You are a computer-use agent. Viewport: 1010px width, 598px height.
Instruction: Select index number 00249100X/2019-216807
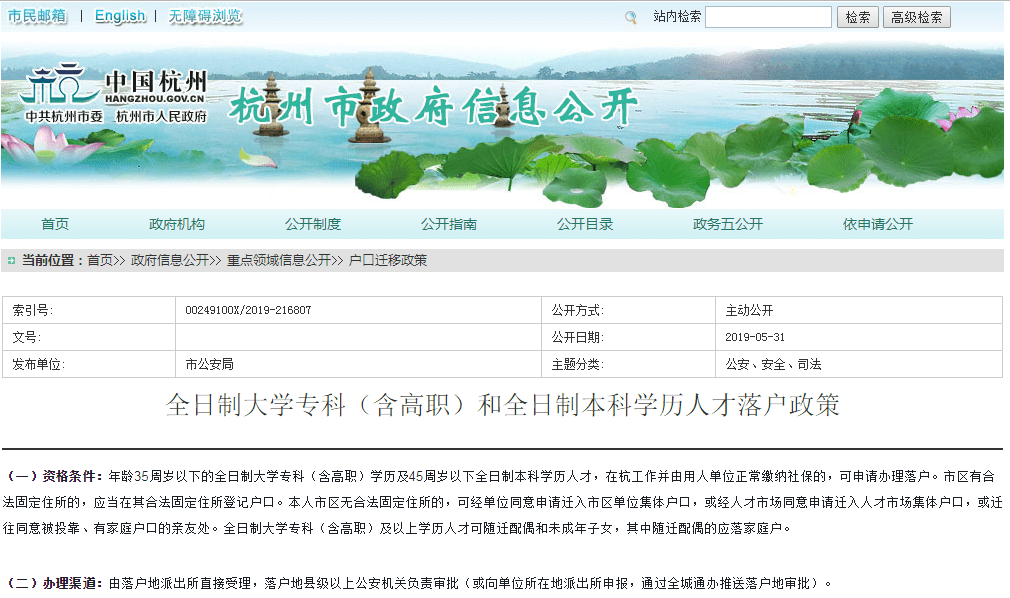(x=248, y=311)
